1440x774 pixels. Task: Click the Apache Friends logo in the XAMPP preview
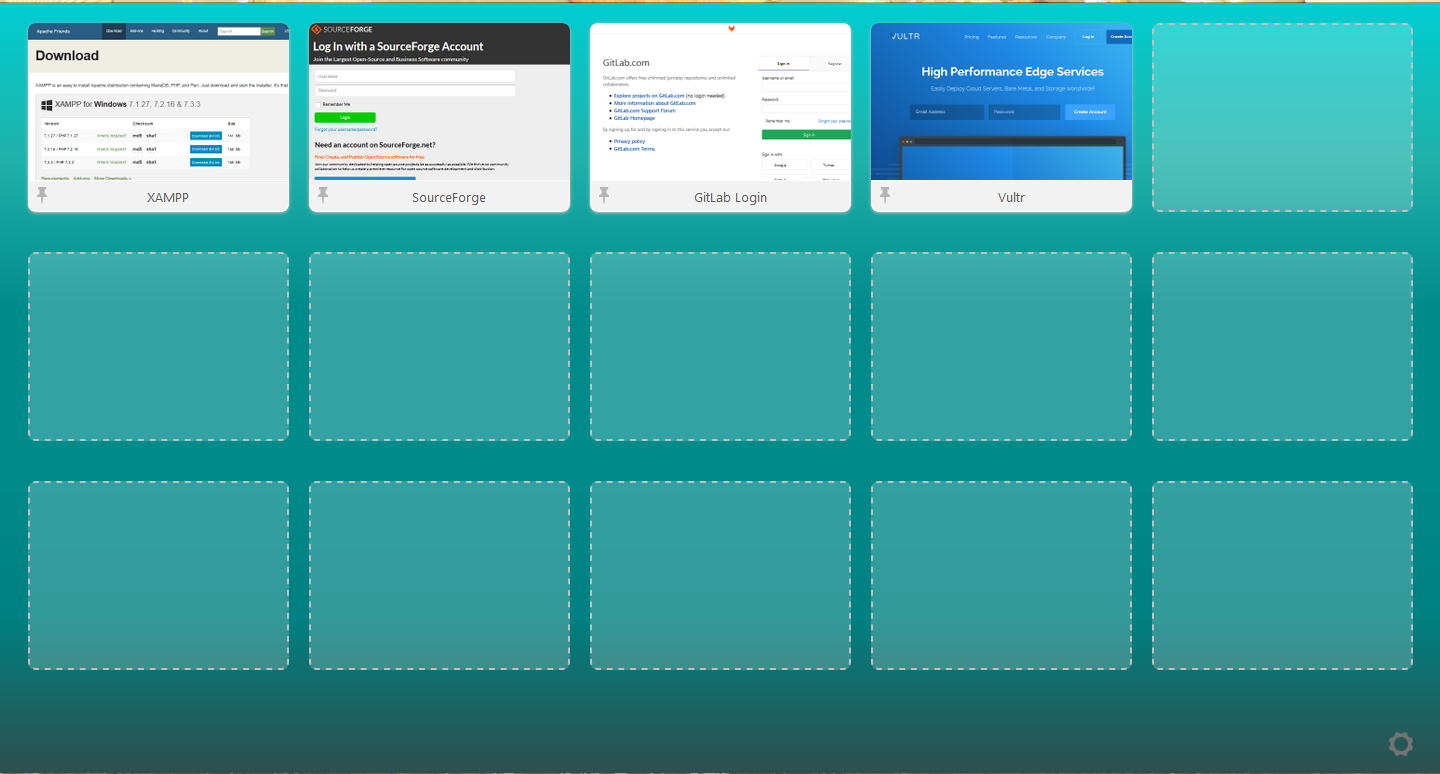coord(53,31)
